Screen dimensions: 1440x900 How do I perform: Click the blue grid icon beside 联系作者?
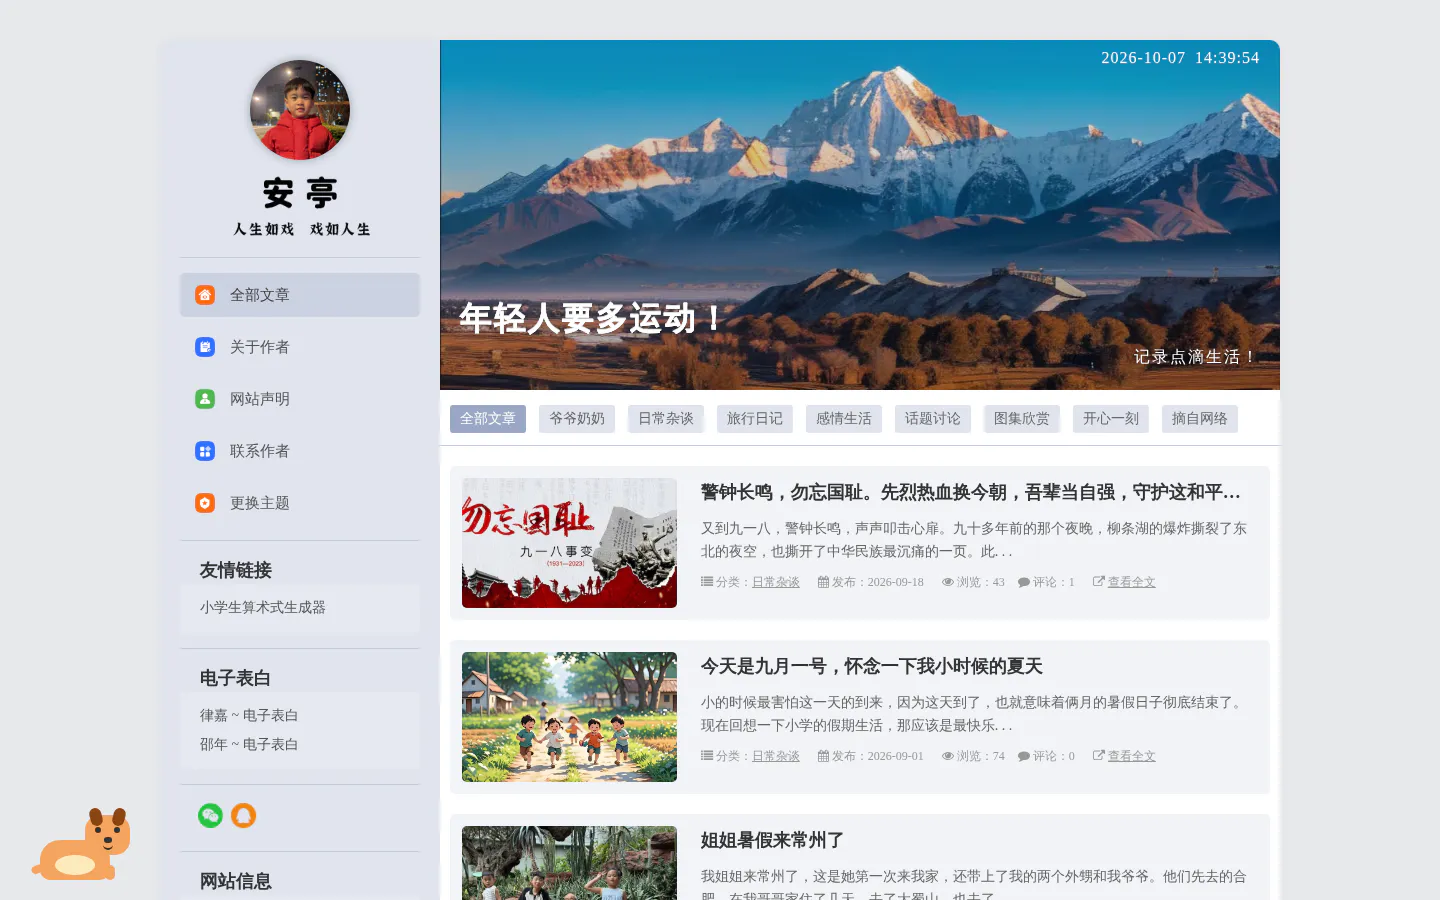click(x=205, y=451)
